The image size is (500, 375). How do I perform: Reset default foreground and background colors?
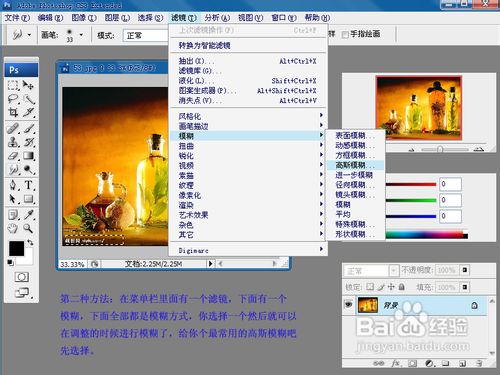(11, 263)
